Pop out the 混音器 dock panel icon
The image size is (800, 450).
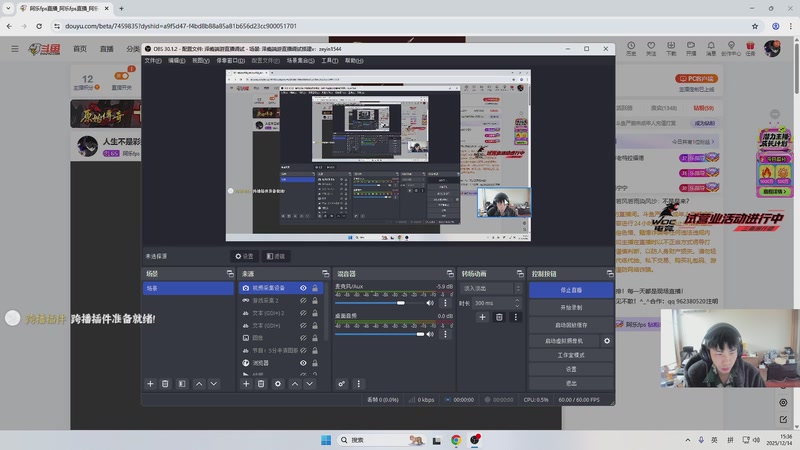click(x=449, y=274)
